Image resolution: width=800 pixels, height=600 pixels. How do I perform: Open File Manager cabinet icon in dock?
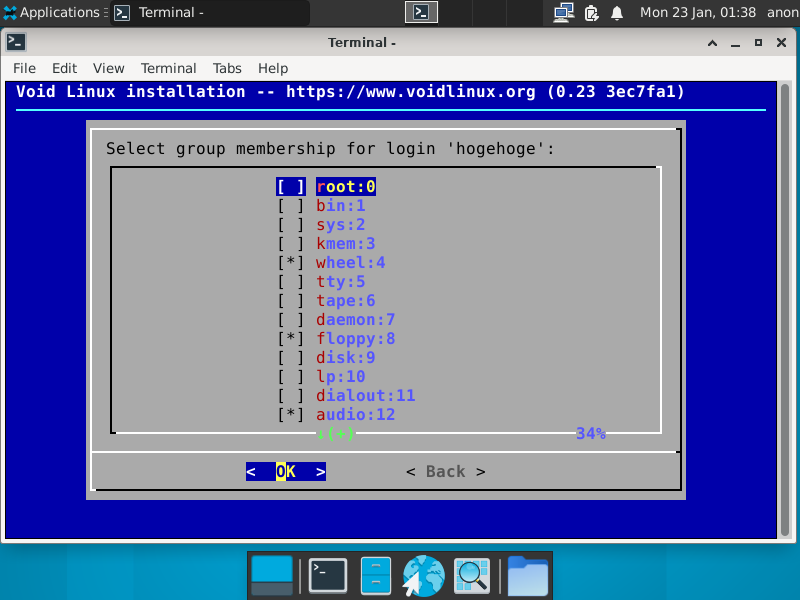click(x=376, y=576)
